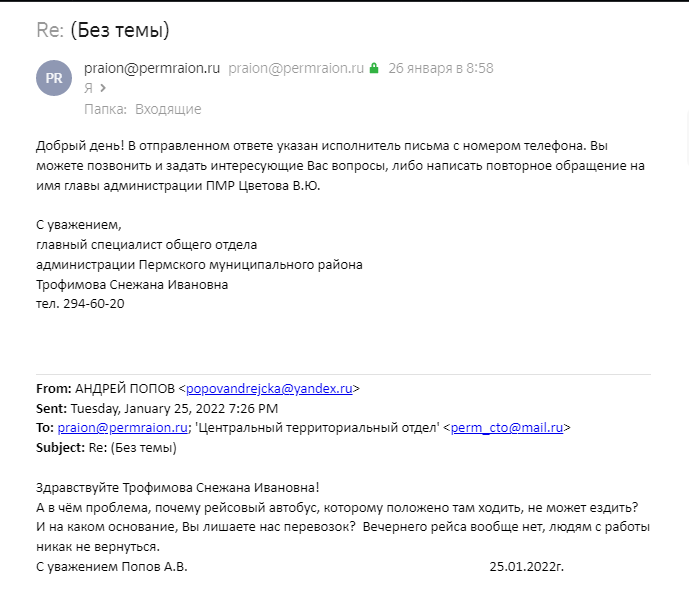Click the Папка label text
This screenshot has height=611, width=689.
click(105, 109)
